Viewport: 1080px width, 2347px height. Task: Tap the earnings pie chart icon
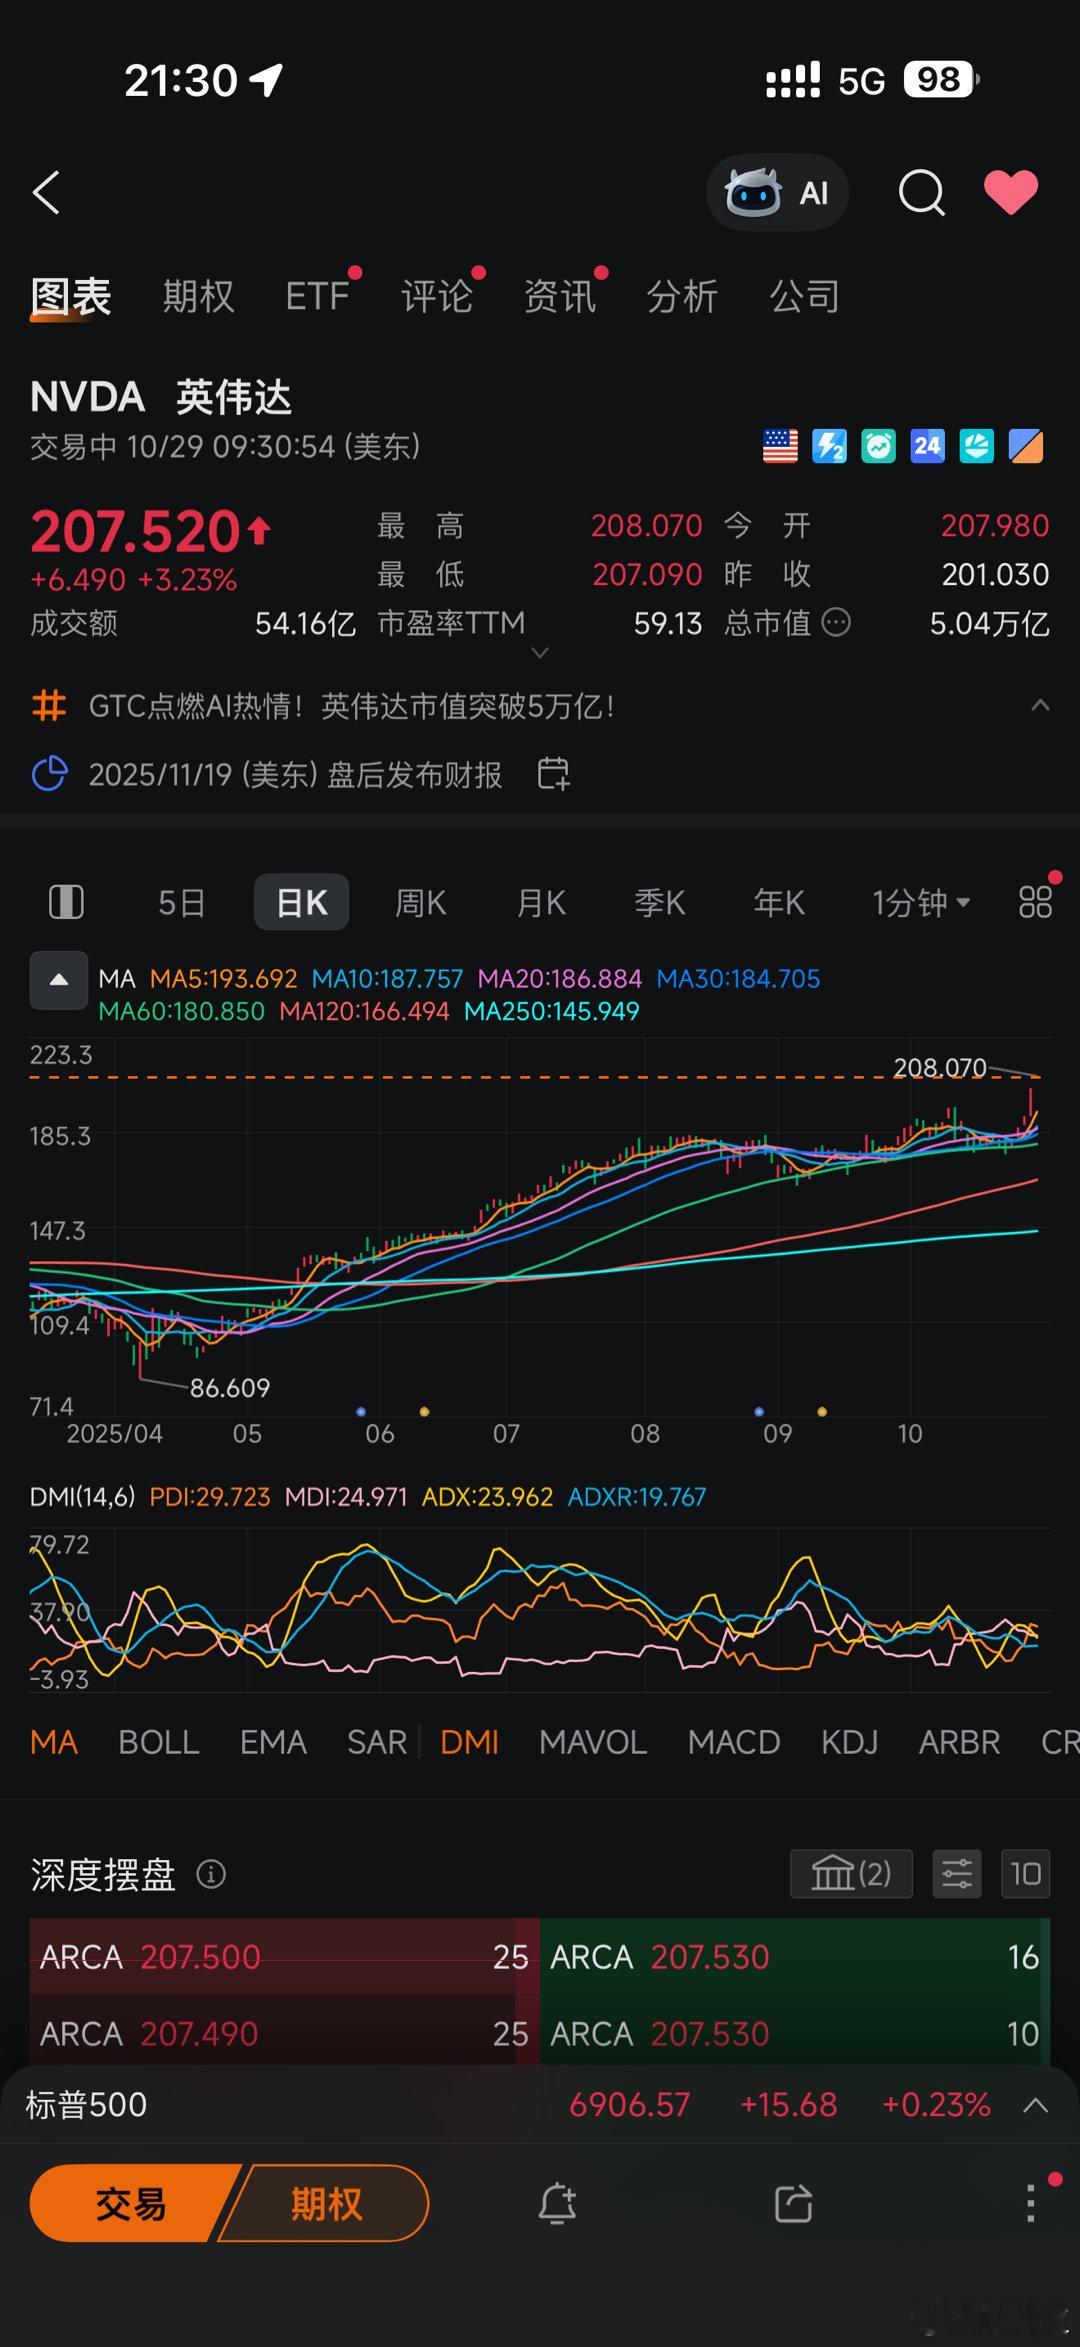49,774
